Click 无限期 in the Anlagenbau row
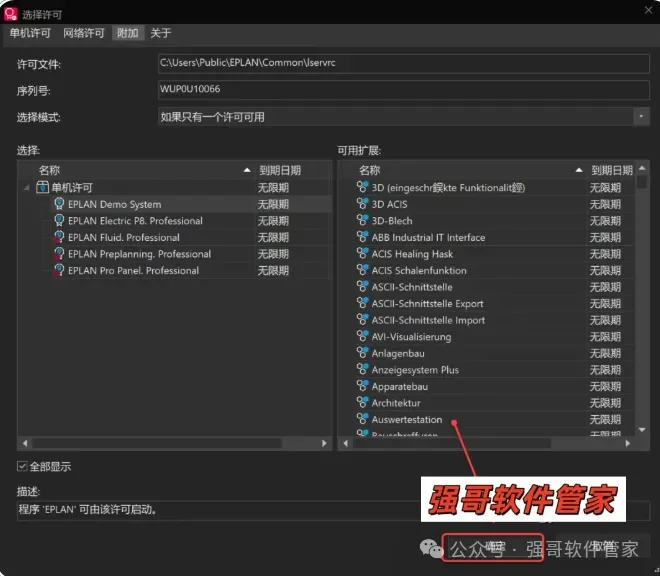The image size is (660, 576). [605, 353]
